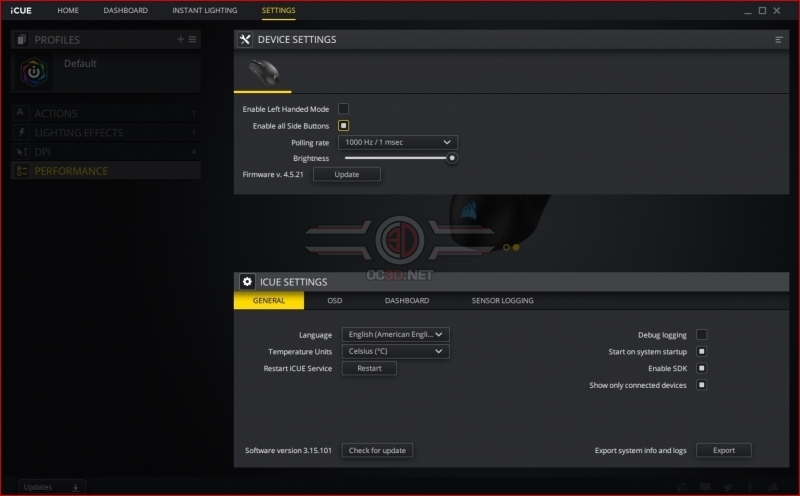The height and width of the screenshot is (496, 800).
Task: Open the Actions section
Action: click(x=106, y=113)
